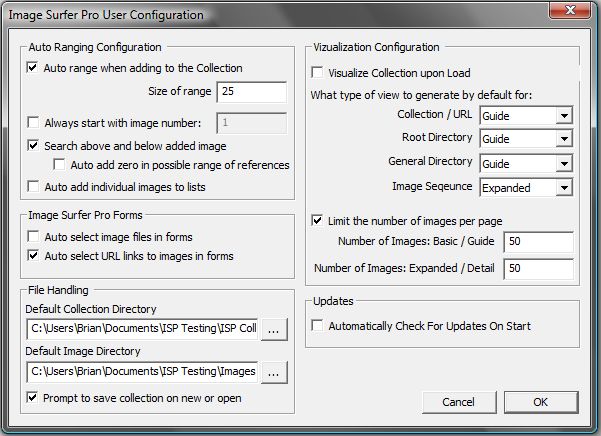Toggle Visualize Collection upon Load

point(317,72)
